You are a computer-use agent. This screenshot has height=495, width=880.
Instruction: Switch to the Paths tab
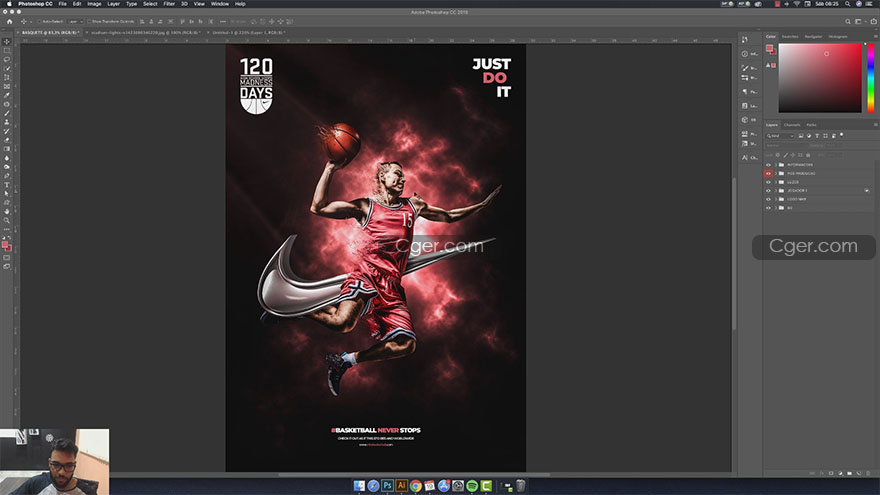(811, 125)
